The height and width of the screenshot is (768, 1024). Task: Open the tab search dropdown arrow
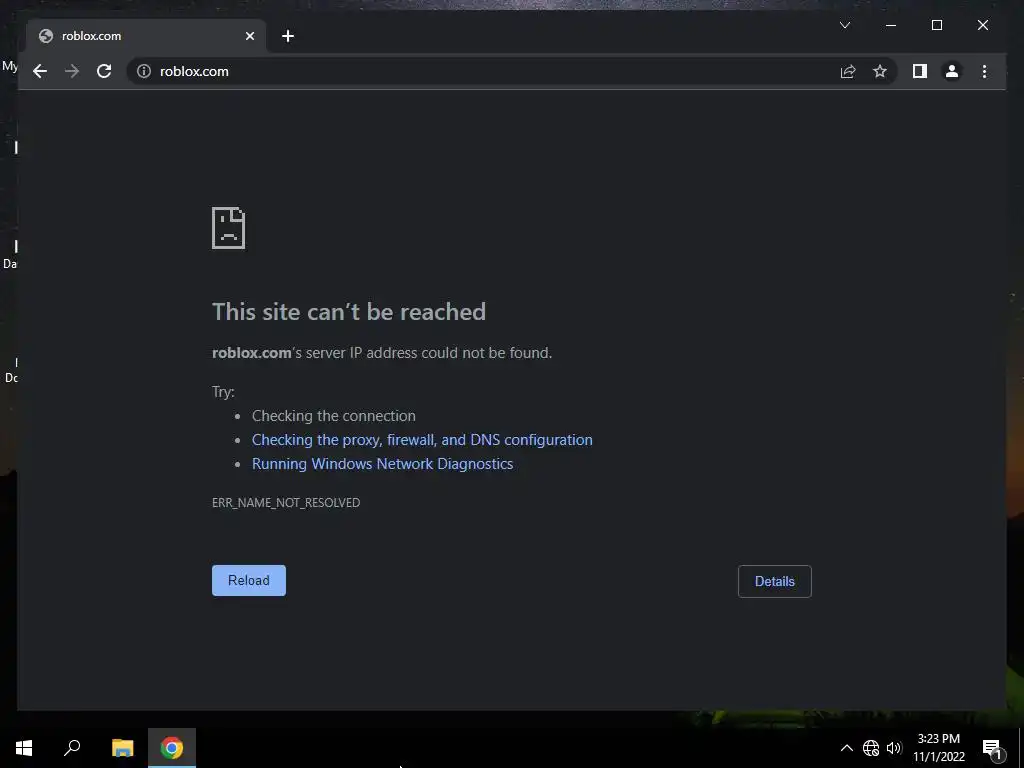844,25
